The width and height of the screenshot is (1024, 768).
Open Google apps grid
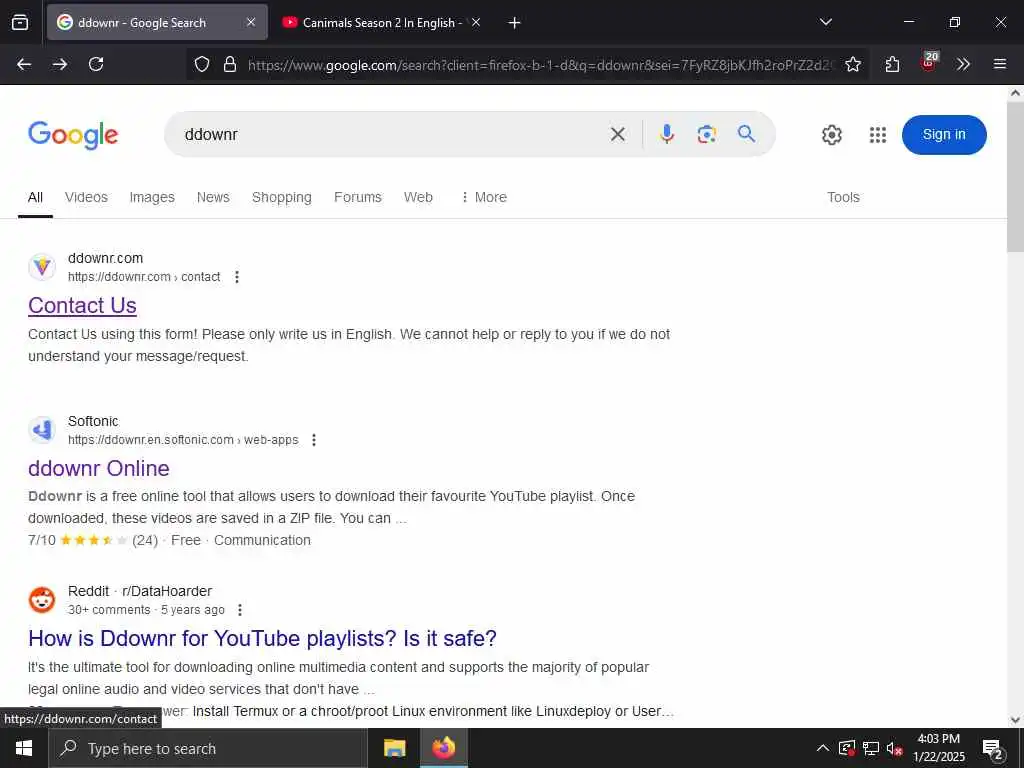(x=878, y=135)
